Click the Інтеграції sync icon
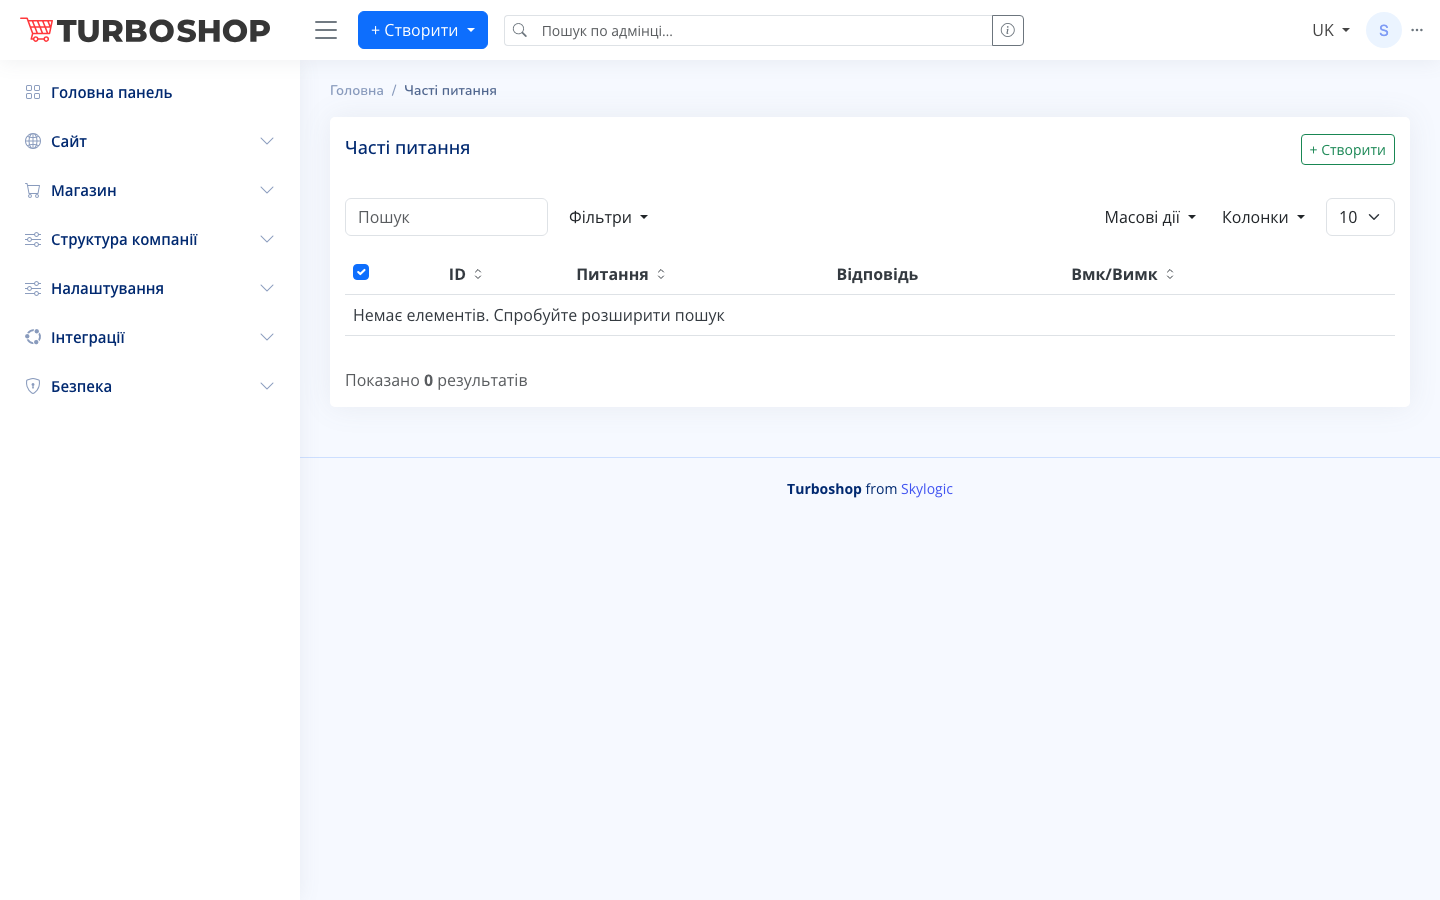The width and height of the screenshot is (1440, 900). point(33,337)
